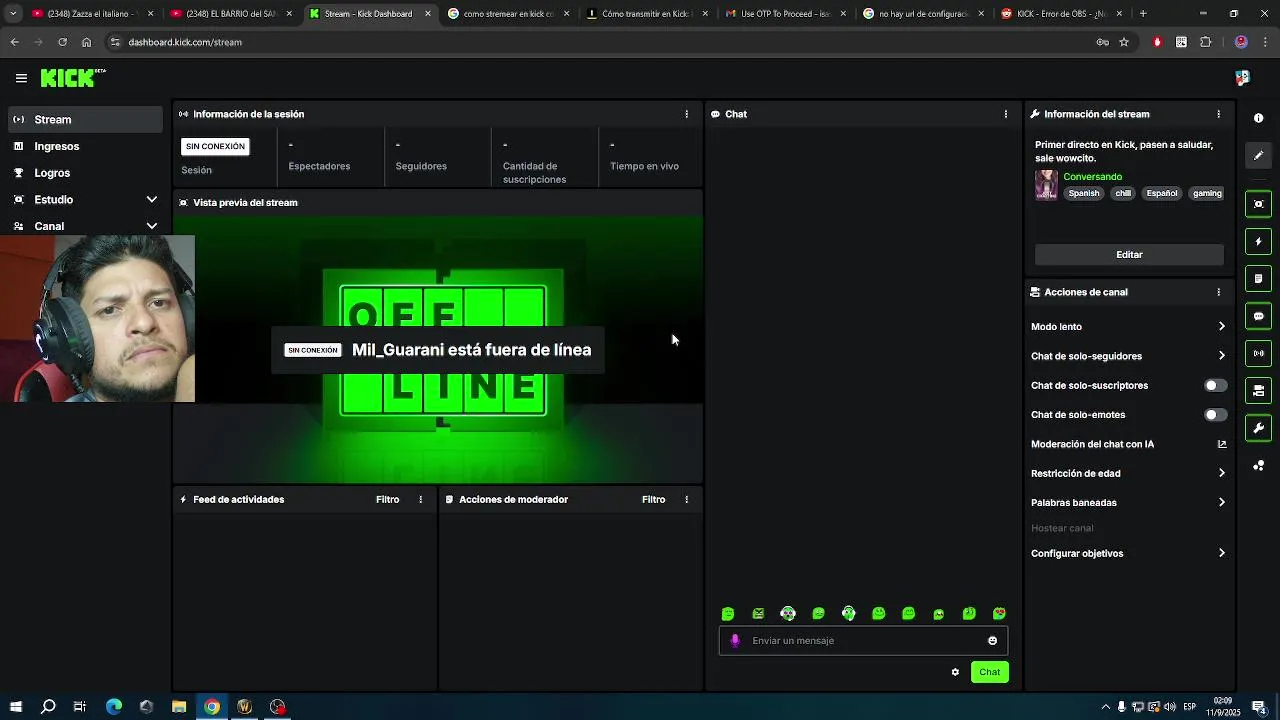Toggle Chat de solo-suscriptores switch
The image size is (1280, 720).
1215,385
